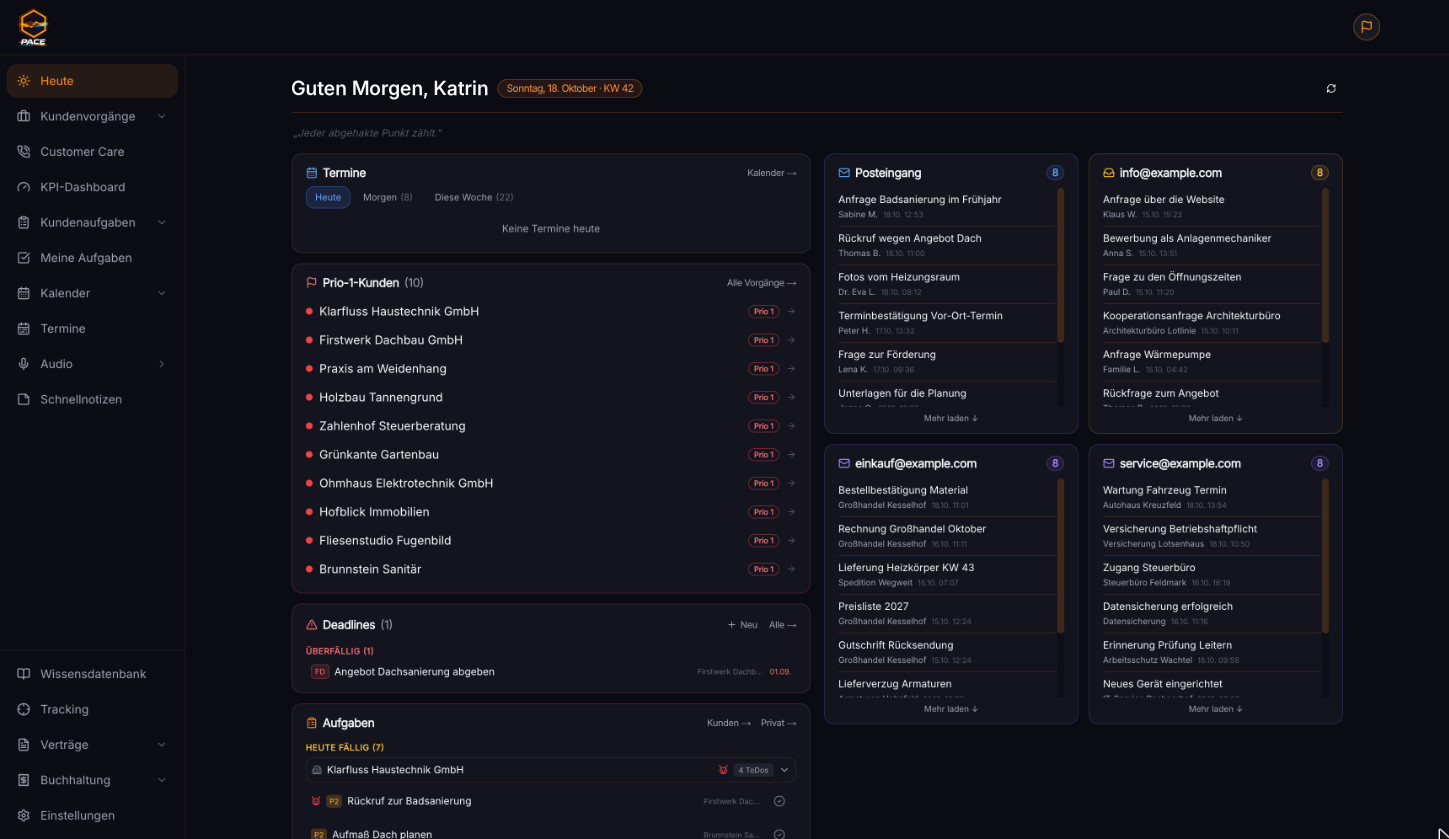This screenshot has height=839, width=1449.
Task: Open the email Anfrage Badsanierung im Frühjahr
Action: pyautogui.click(x=946, y=206)
